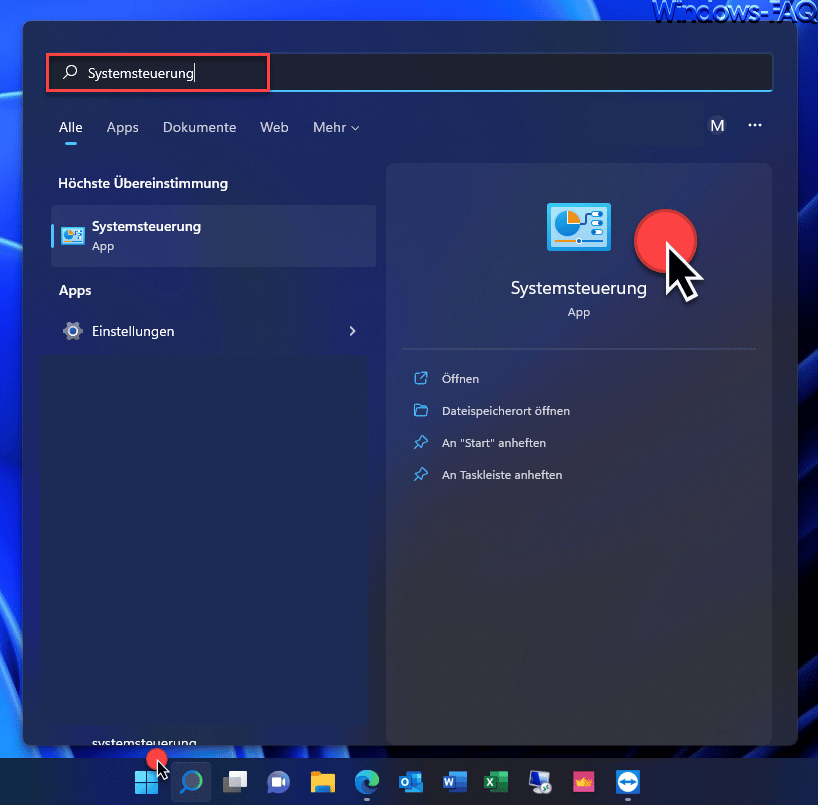Image resolution: width=818 pixels, height=805 pixels.
Task: Launch Word from the taskbar
Action: [454, 782]
